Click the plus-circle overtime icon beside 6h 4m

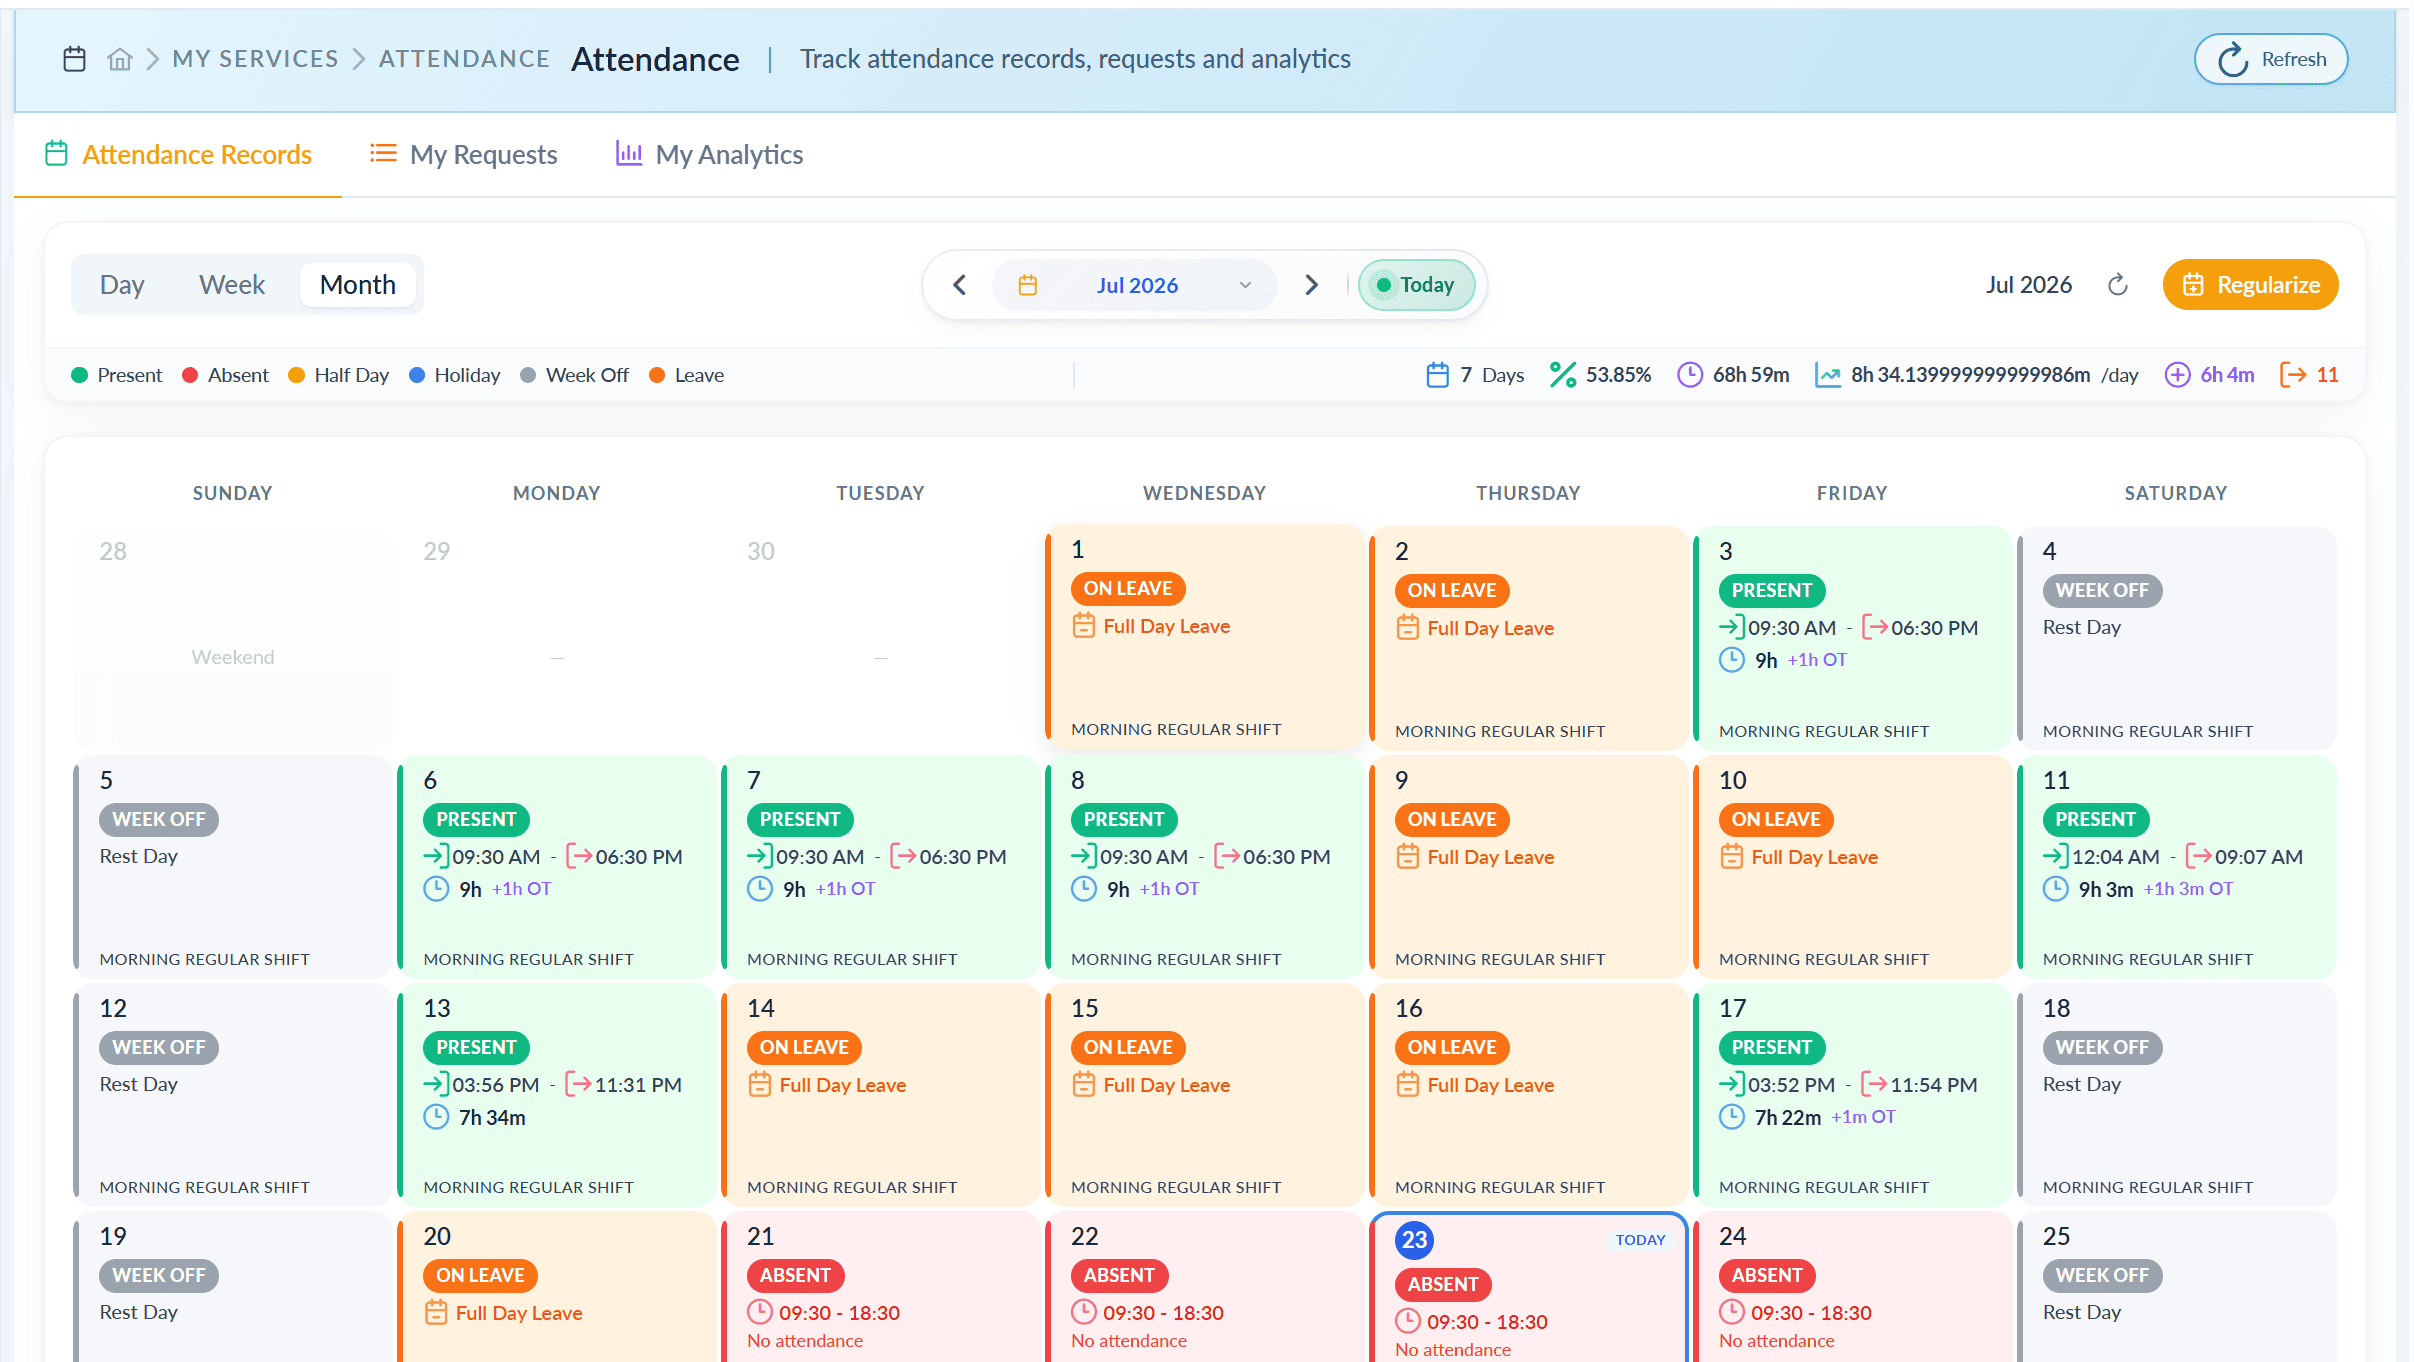[x=2177, y=375]
